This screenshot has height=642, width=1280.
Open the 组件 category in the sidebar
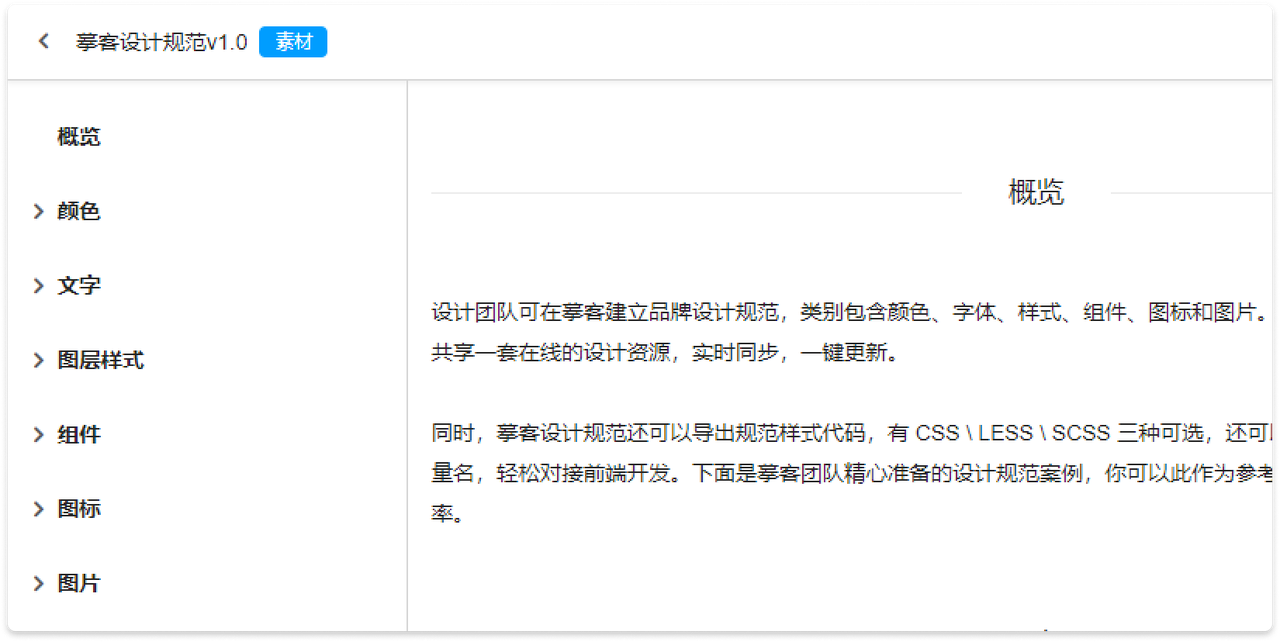point(79,435)
